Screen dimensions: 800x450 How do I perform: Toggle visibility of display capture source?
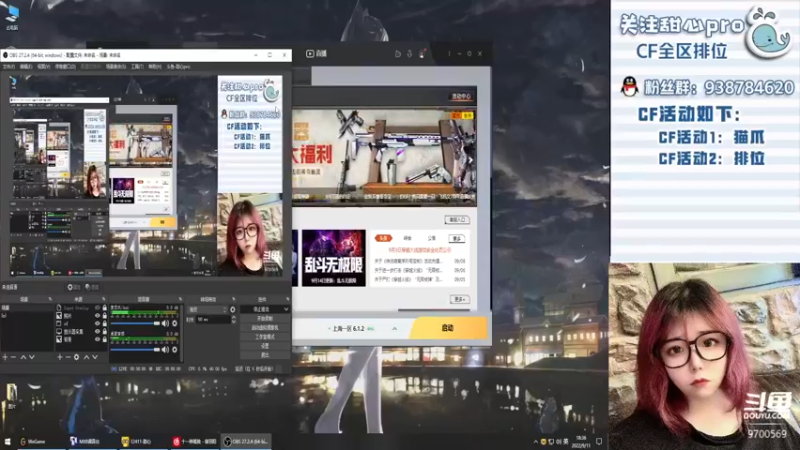tap(97, 332)
